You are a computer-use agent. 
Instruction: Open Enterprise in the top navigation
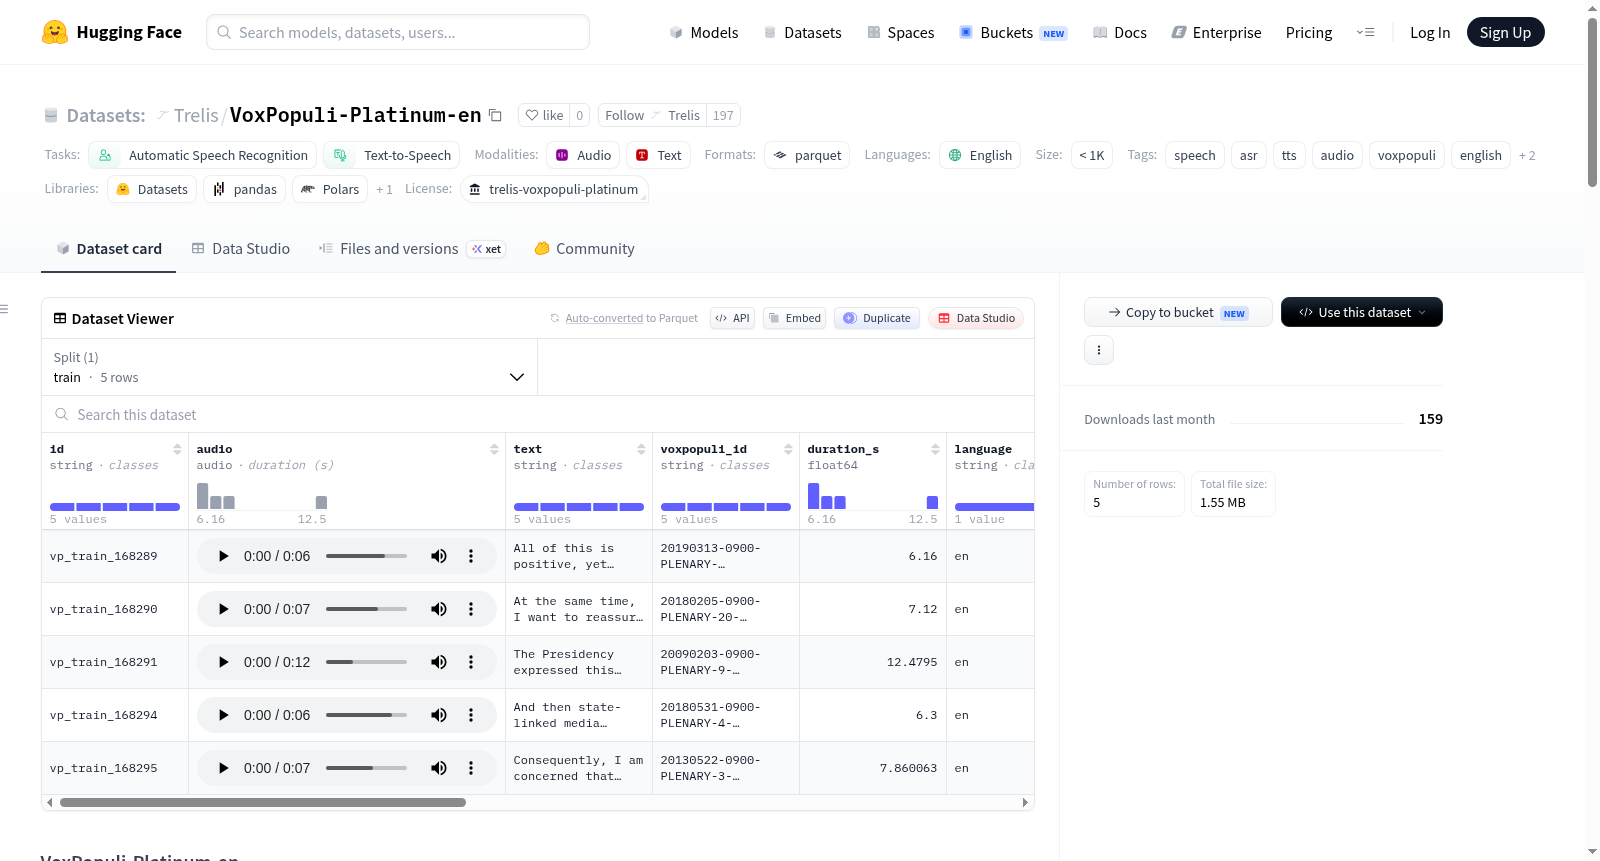click(1216, 33)
